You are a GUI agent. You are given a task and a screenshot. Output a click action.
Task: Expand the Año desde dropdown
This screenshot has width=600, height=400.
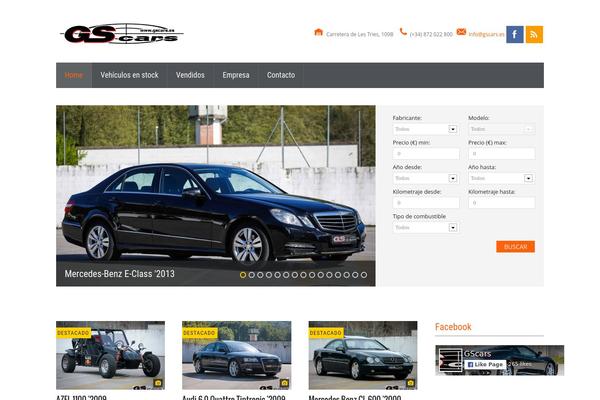point(426,178)
